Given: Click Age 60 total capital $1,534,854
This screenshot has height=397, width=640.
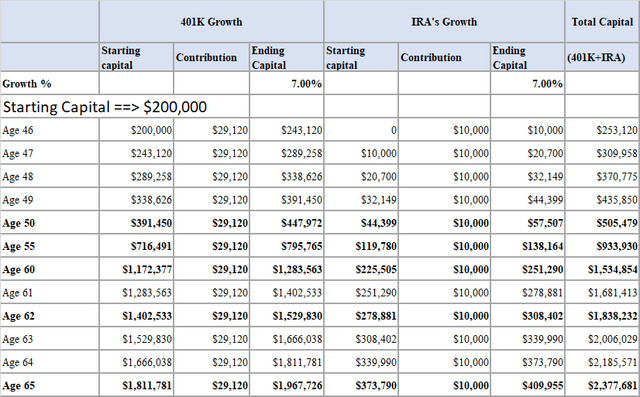Looking at the screenshot, I should (602, 270).
